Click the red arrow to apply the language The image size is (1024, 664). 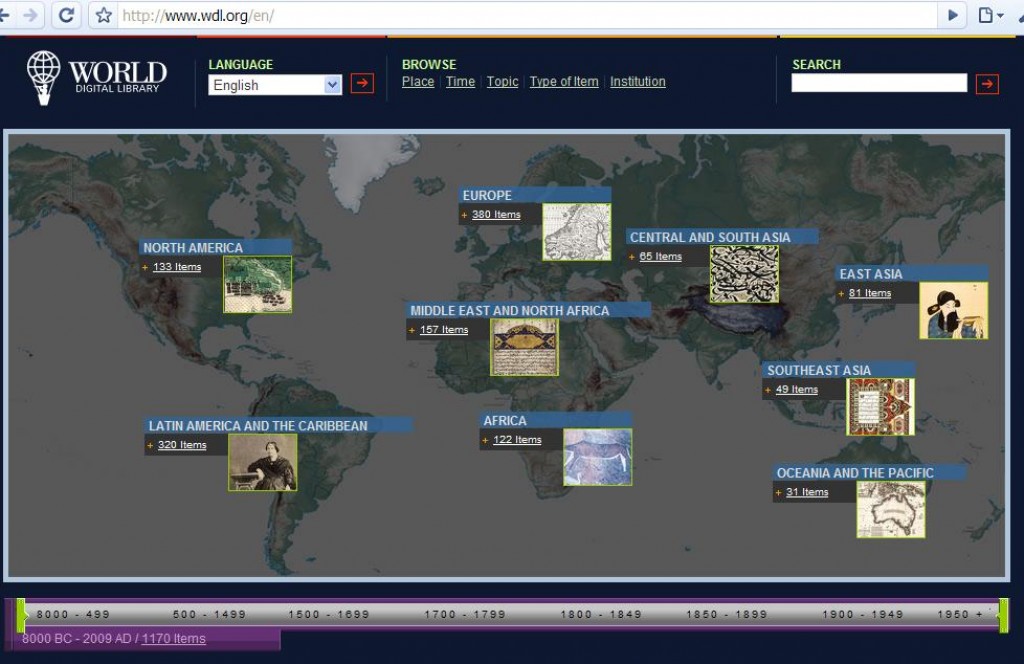point(361,84)
